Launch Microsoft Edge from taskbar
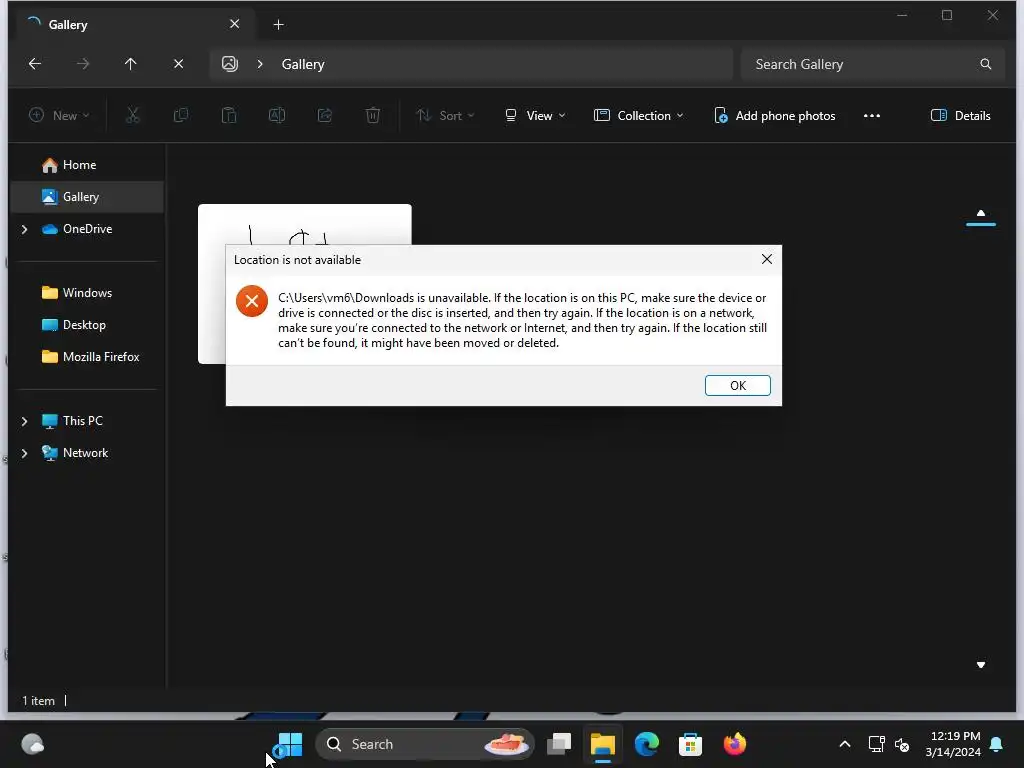Image resolution: width=1024 pixels, height=768 pixels. click(x=647, y=744)
